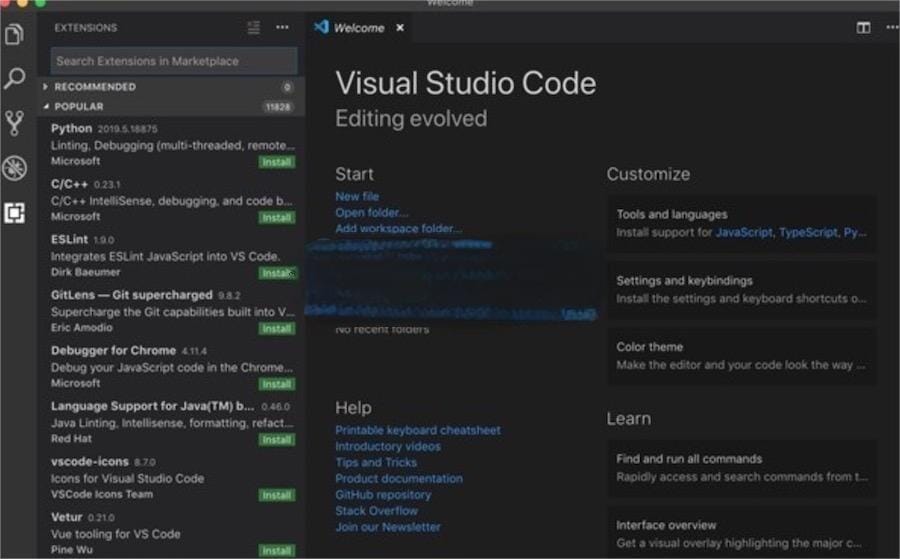Image resolution: width=900 pixels, height=559 pixels.
Task: Open Extensions panel more actions menu
Action: coord(283,28)
